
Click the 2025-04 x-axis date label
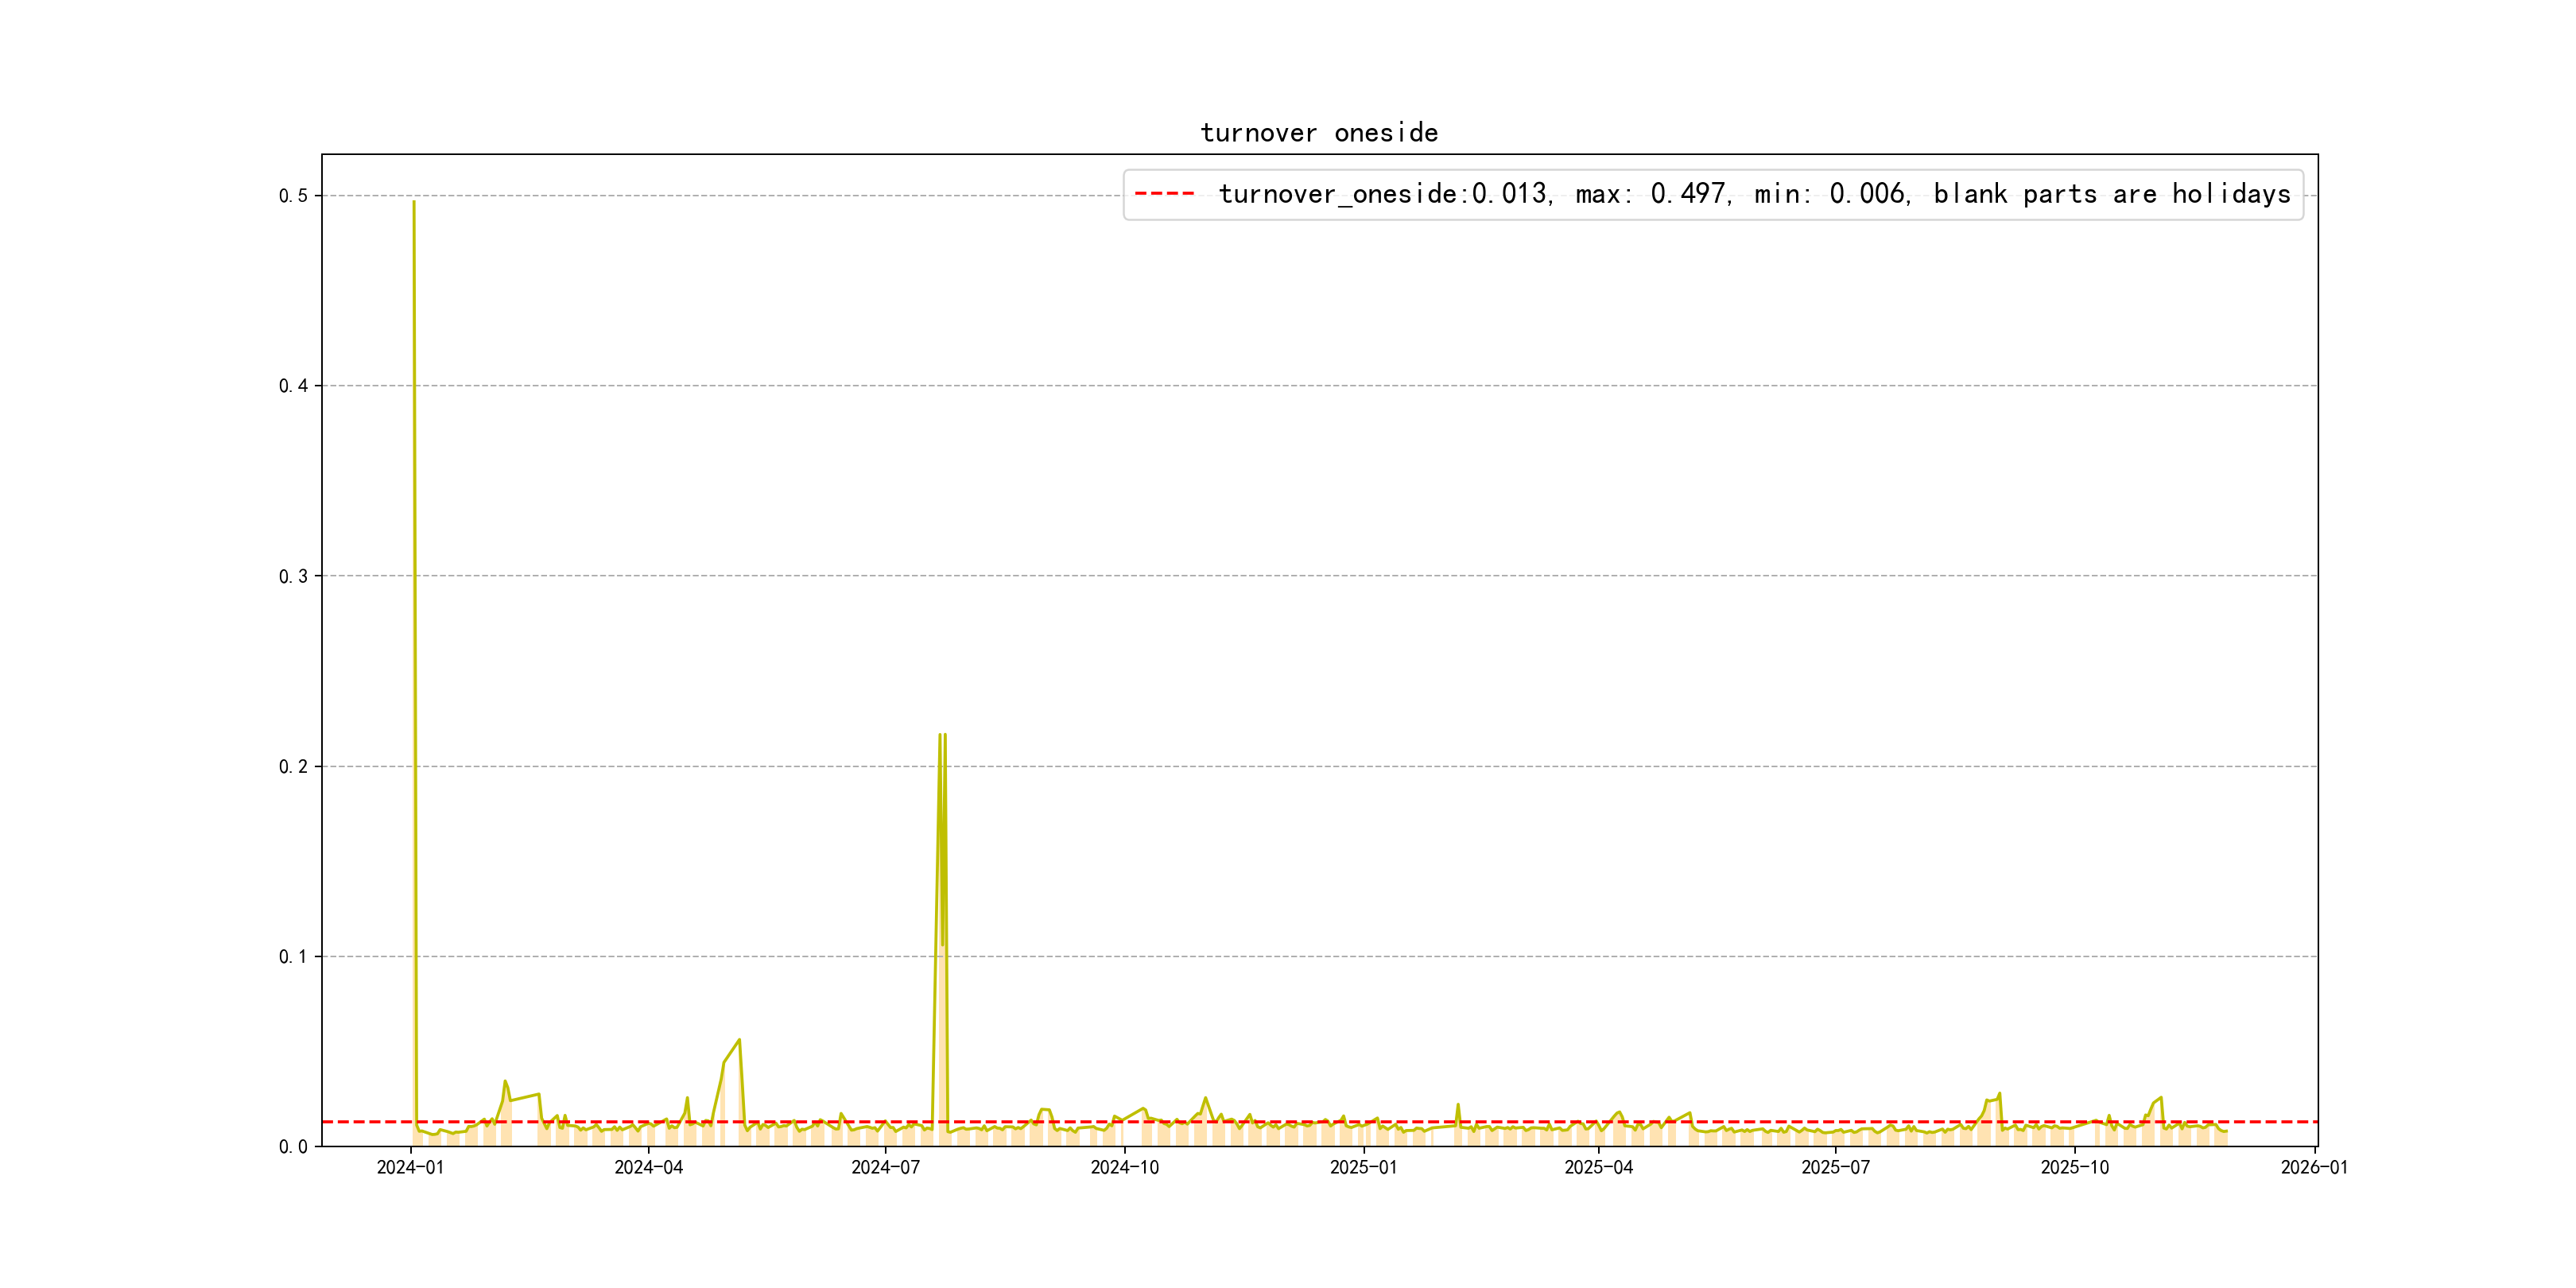[x=1598, y=1168]
